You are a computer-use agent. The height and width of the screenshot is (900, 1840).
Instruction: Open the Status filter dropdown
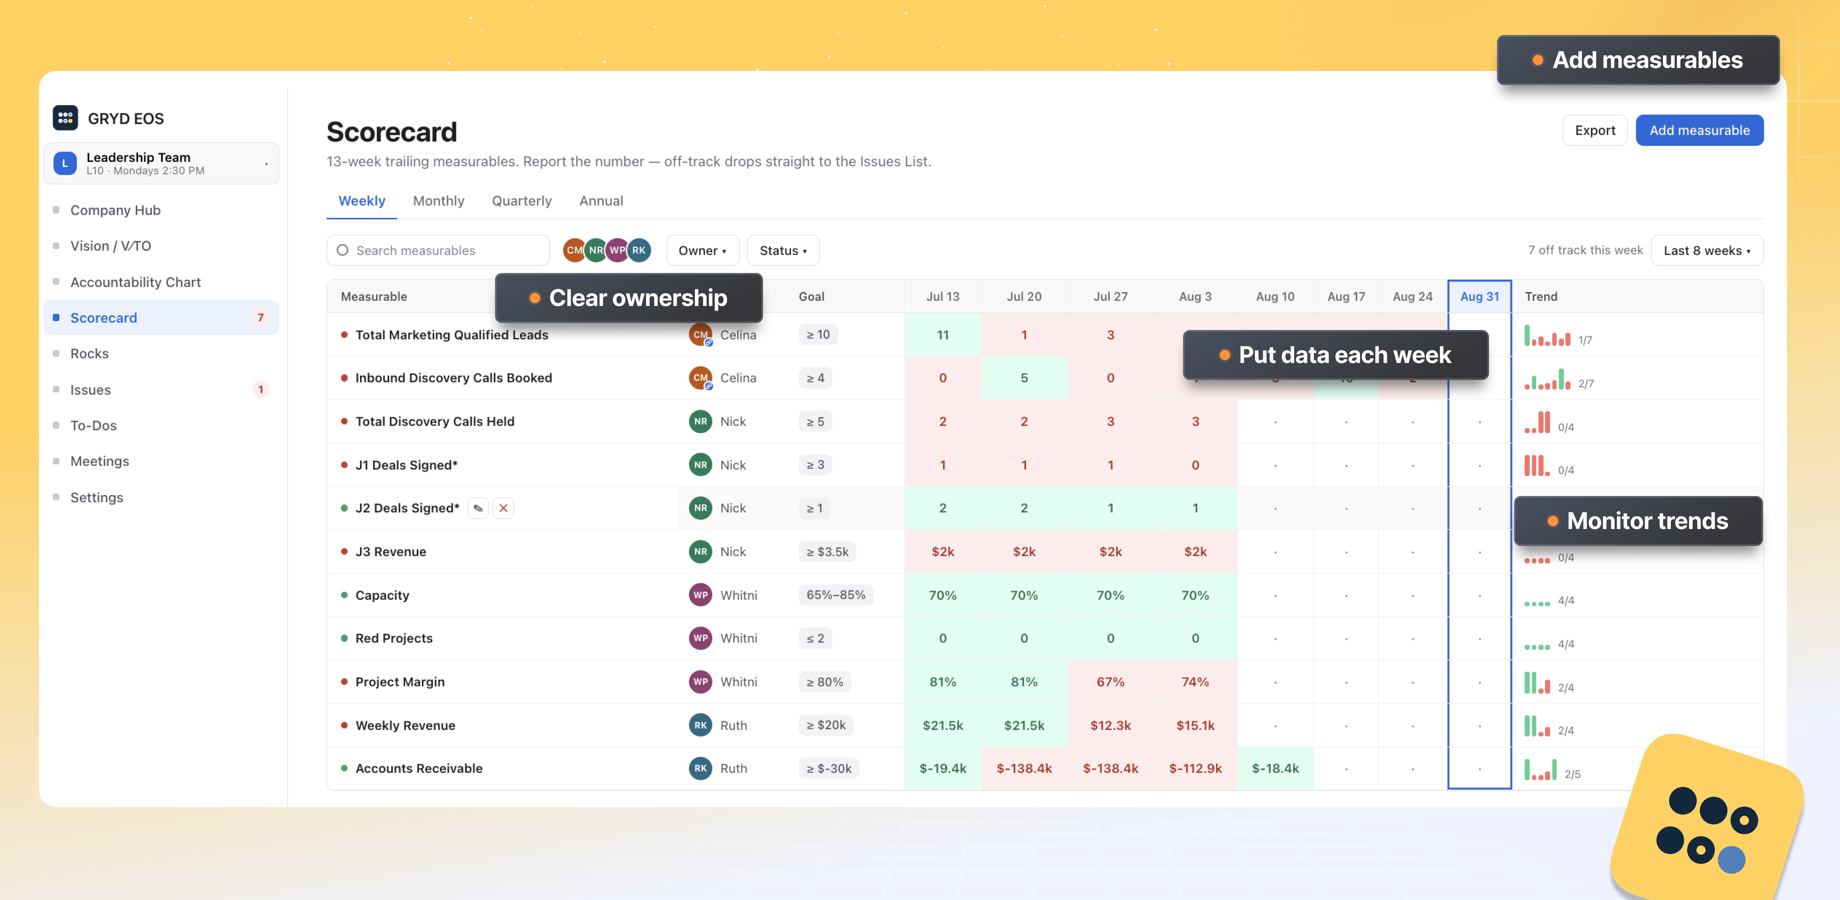coord(783,250)
